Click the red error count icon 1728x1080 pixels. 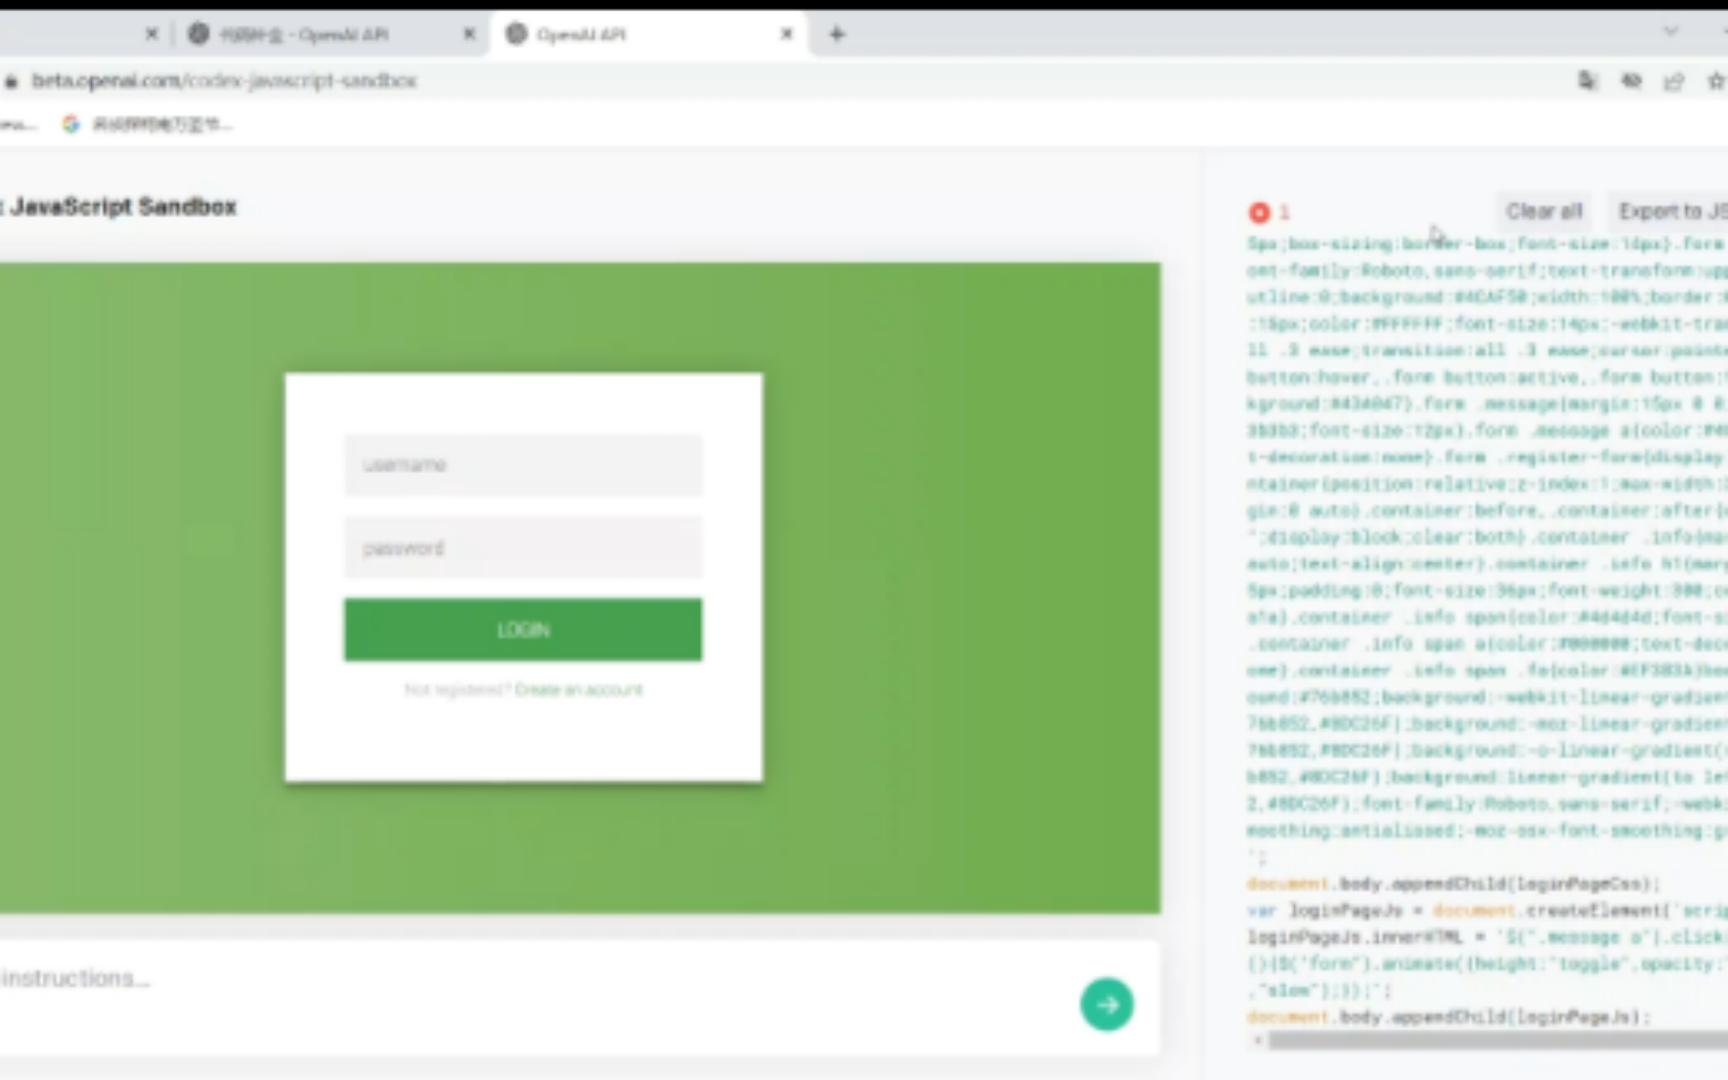(1259, 212)
